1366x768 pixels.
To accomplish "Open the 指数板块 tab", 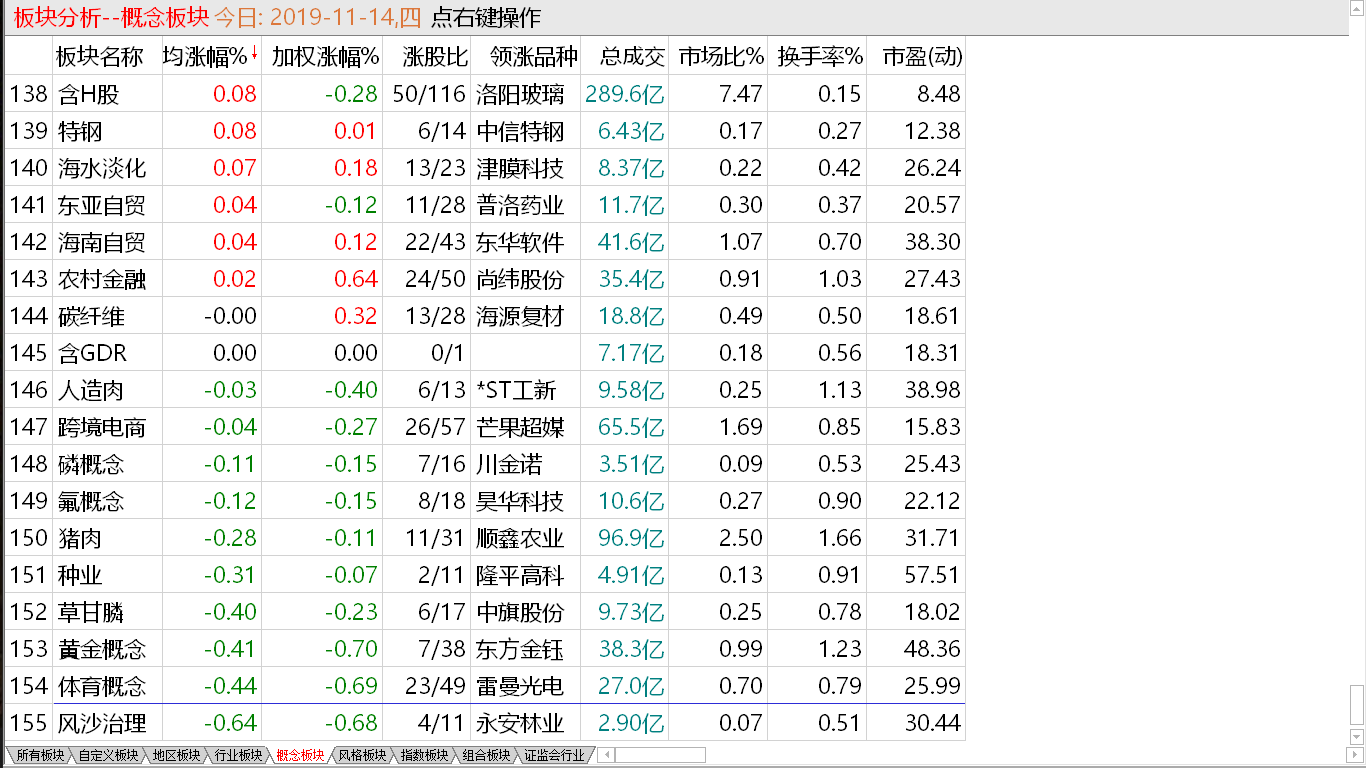I will point(424,755).
